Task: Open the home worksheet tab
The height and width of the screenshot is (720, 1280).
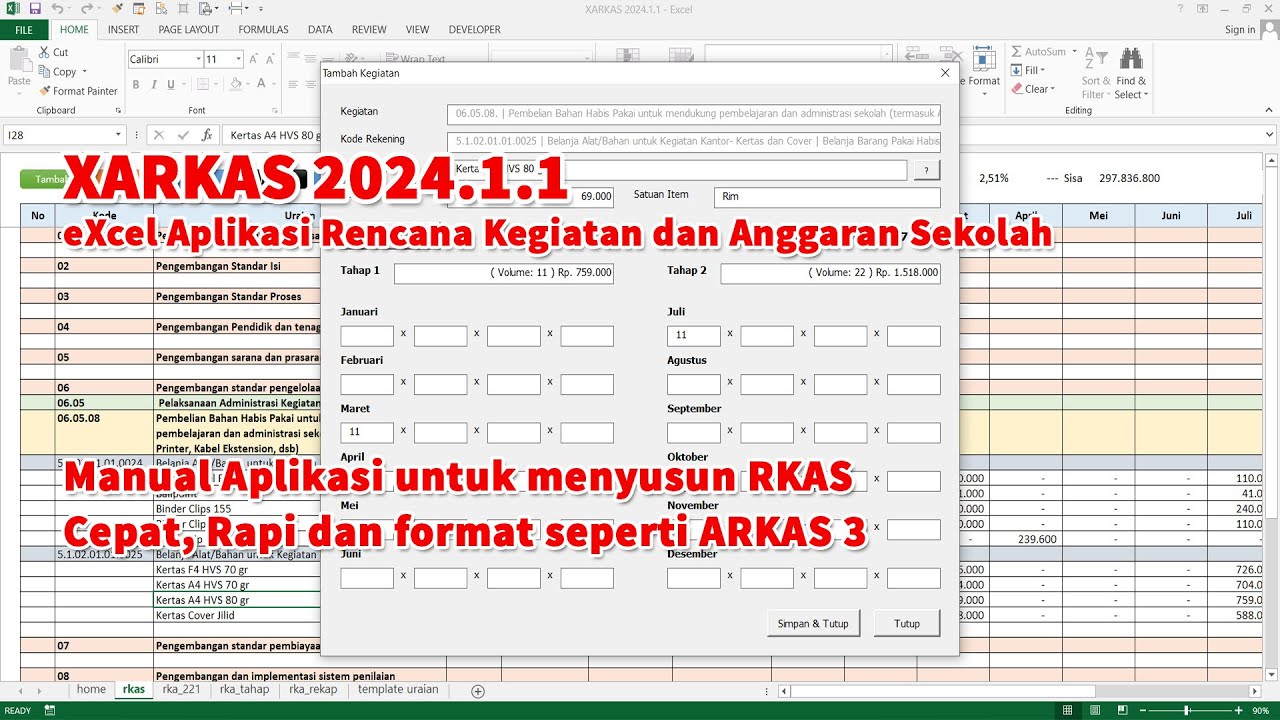Action: 91,690
